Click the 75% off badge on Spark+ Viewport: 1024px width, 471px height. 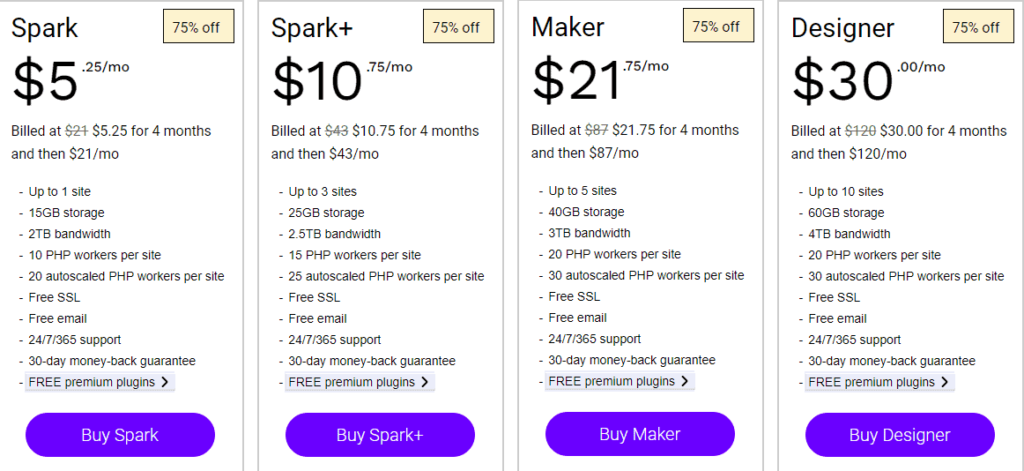457,27
